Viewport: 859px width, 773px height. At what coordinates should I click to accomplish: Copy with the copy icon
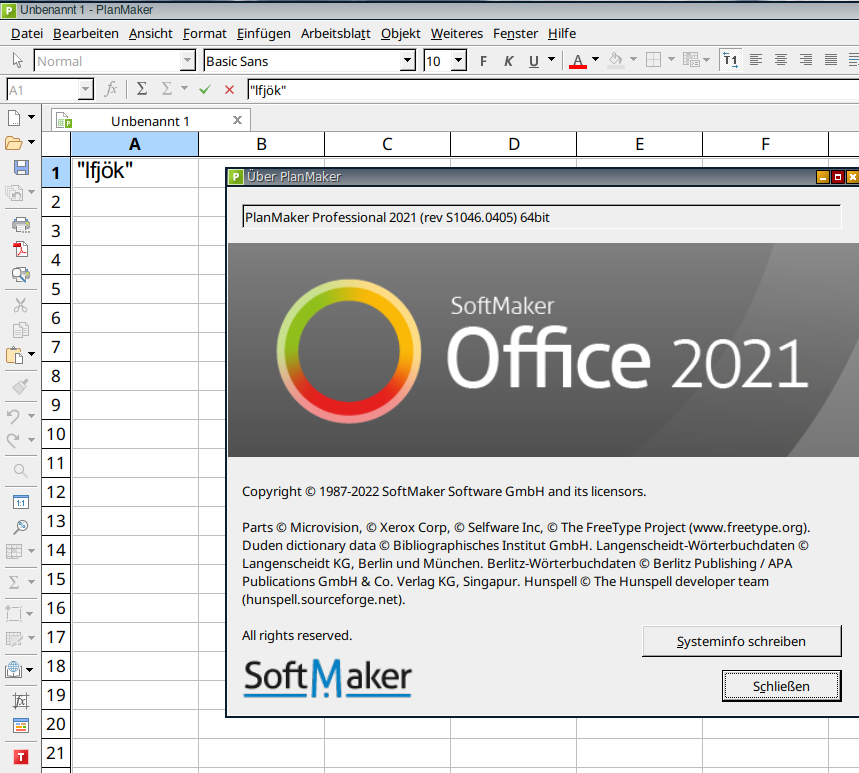click(21, 330)
